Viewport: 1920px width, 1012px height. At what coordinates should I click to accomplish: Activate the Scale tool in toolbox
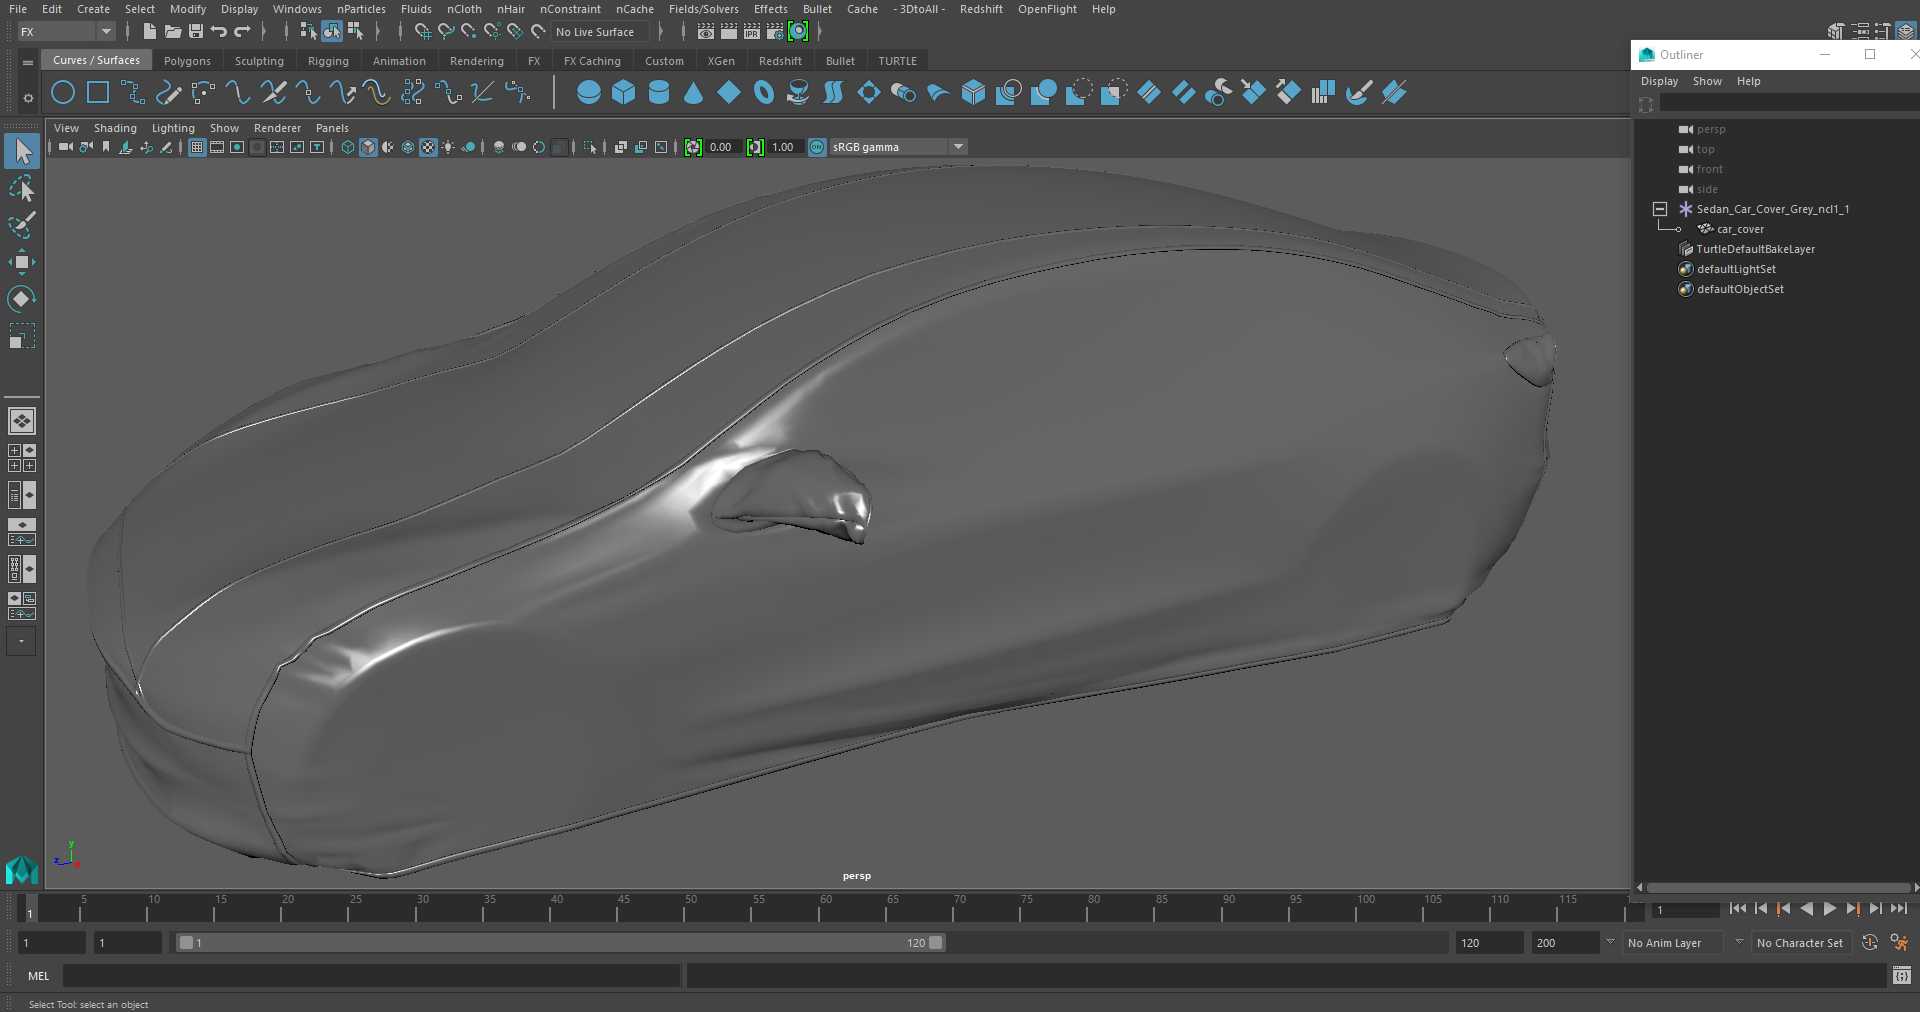point(22,336)
